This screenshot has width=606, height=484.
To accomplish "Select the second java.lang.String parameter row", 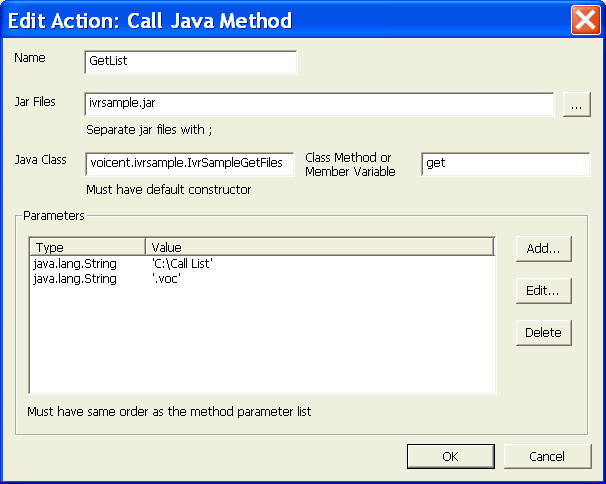I will point(76,279).
